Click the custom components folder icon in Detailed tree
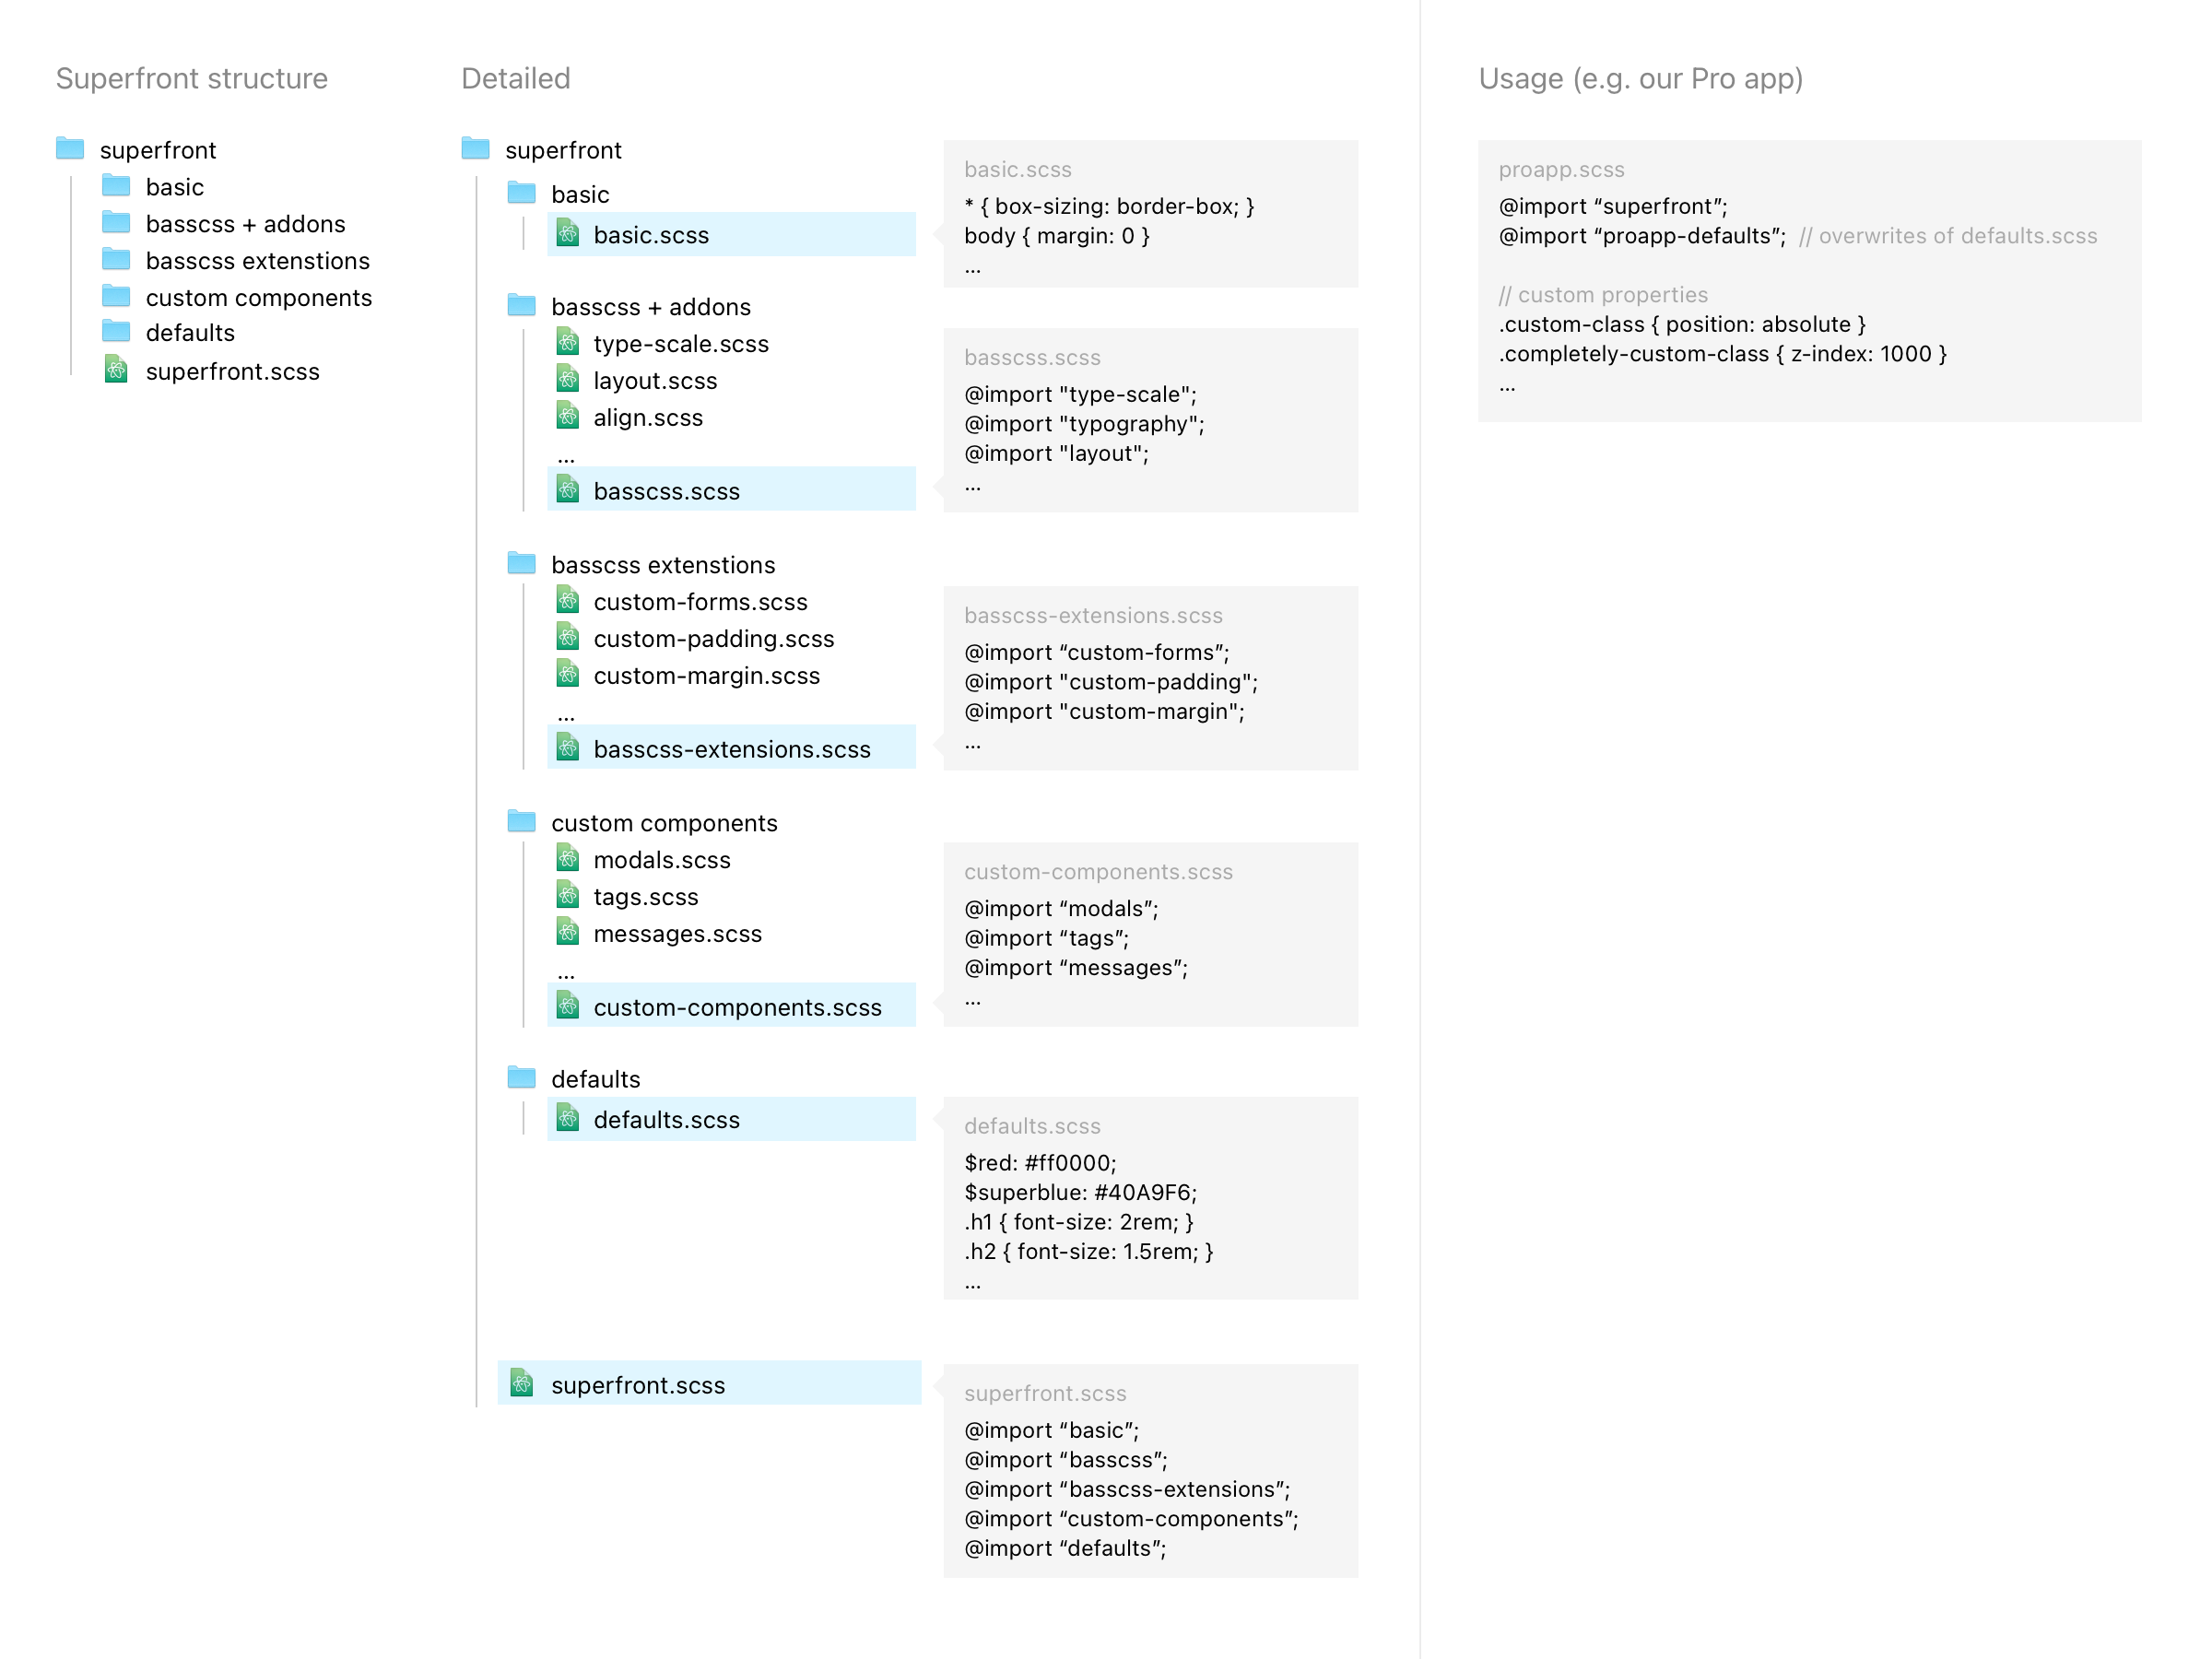This screenshot has width=2212, height=1659. coord(521,822)
